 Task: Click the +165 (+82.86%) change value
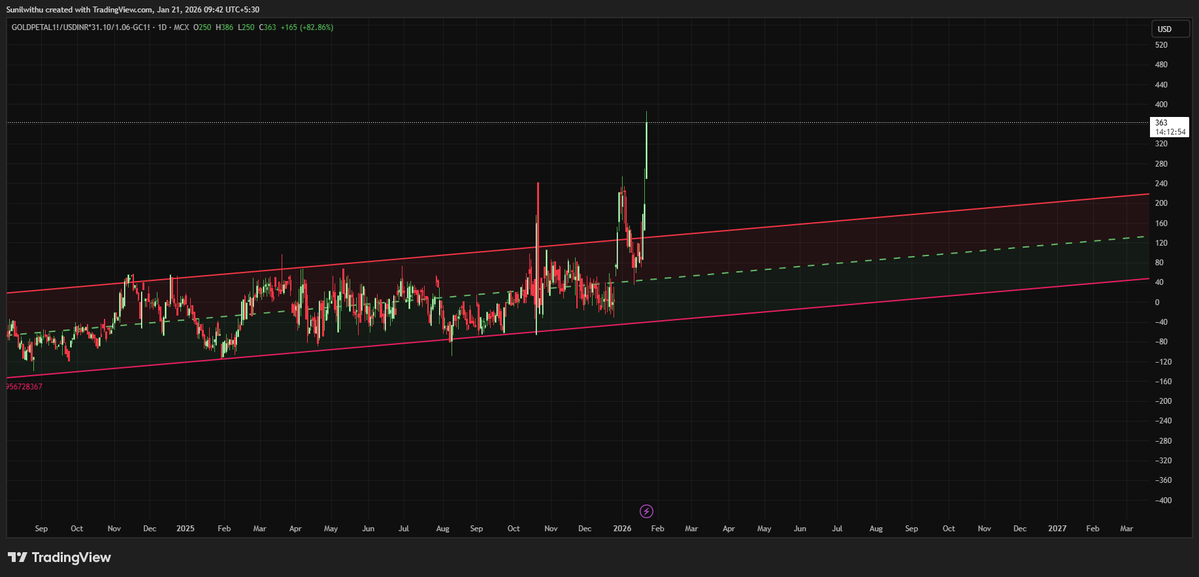pyautogui.click(x=307, y=28)
